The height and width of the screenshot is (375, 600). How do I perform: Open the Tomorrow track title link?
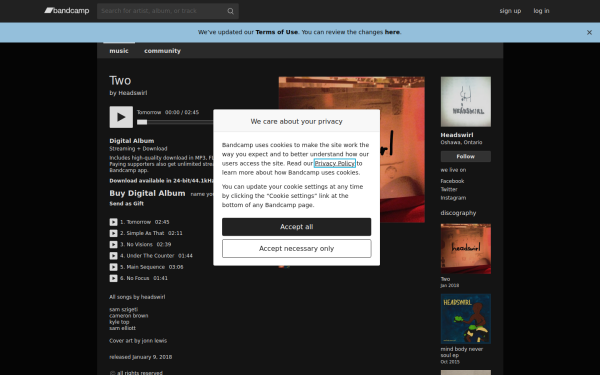139,222
